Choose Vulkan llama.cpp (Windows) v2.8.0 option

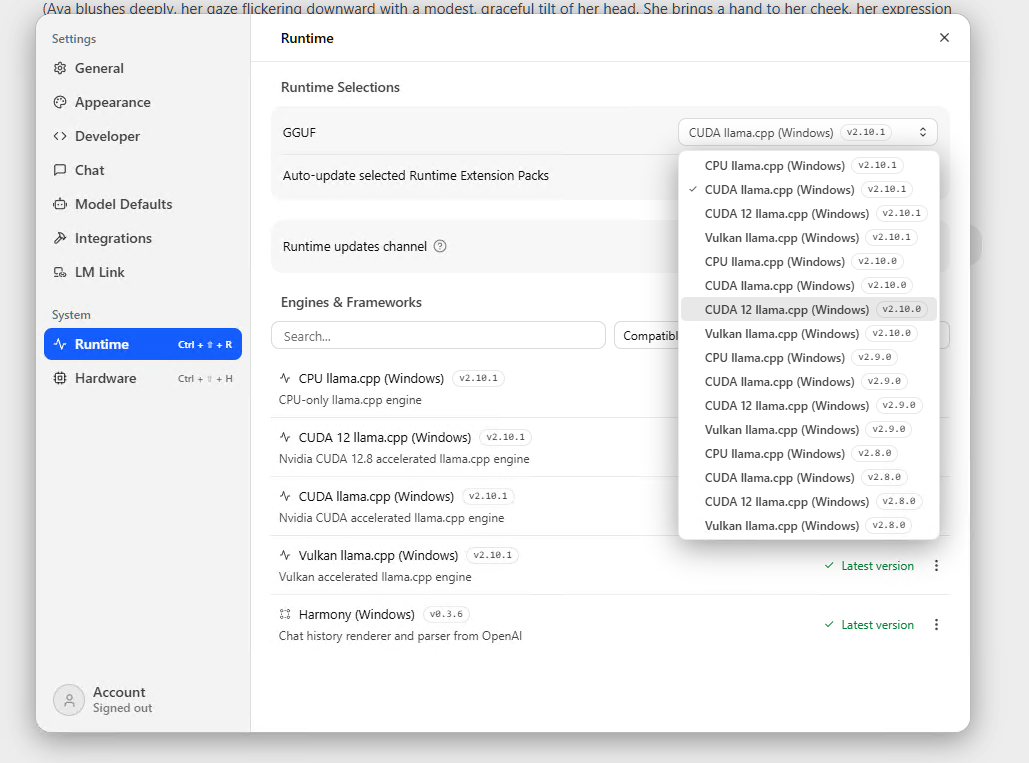(808, 526)
